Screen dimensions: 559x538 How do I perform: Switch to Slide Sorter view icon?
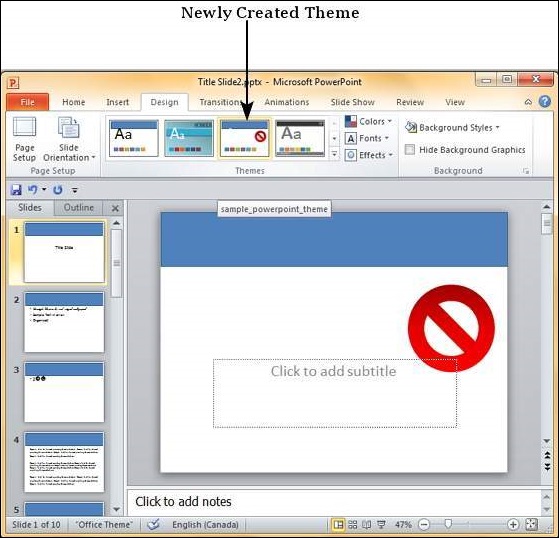tap(353, 524)
